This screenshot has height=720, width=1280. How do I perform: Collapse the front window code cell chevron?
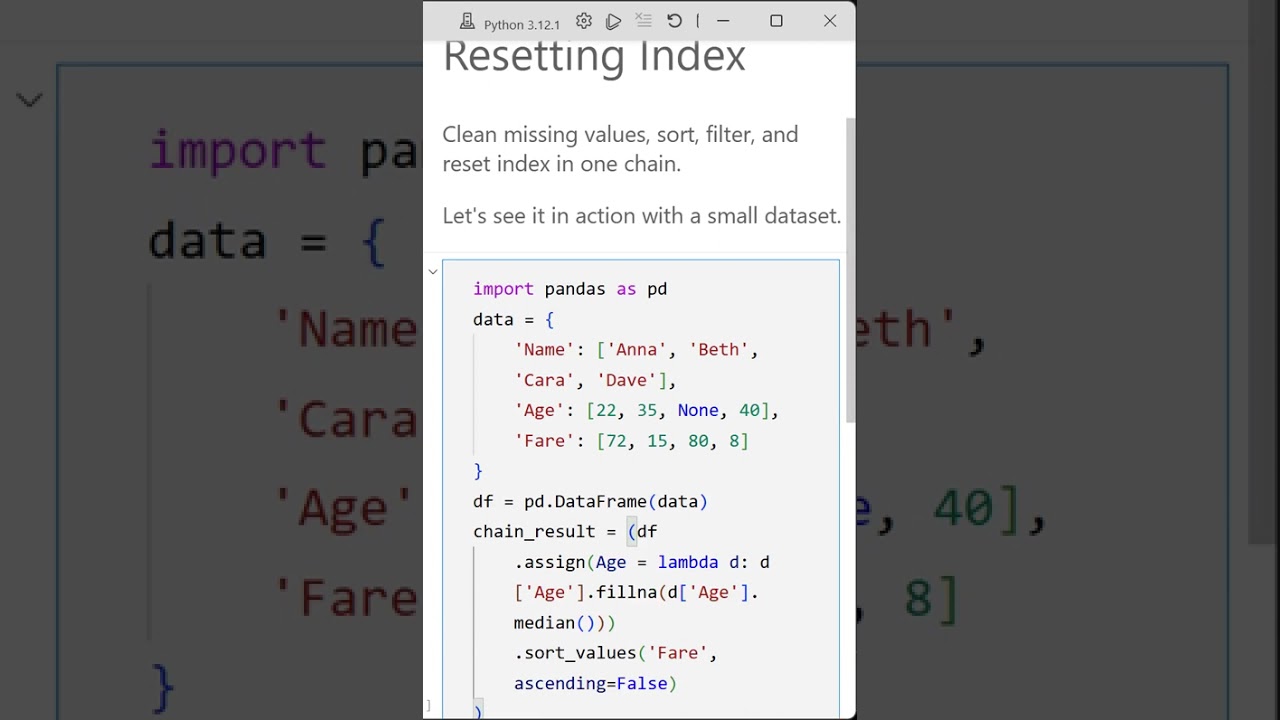click(433, 272)
